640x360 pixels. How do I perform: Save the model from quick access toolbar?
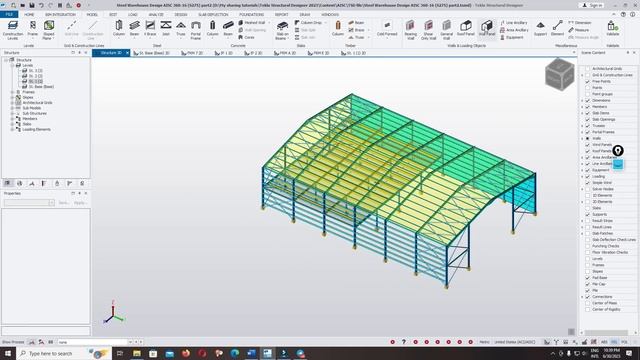pyautogui.click(x=31, y=5)
